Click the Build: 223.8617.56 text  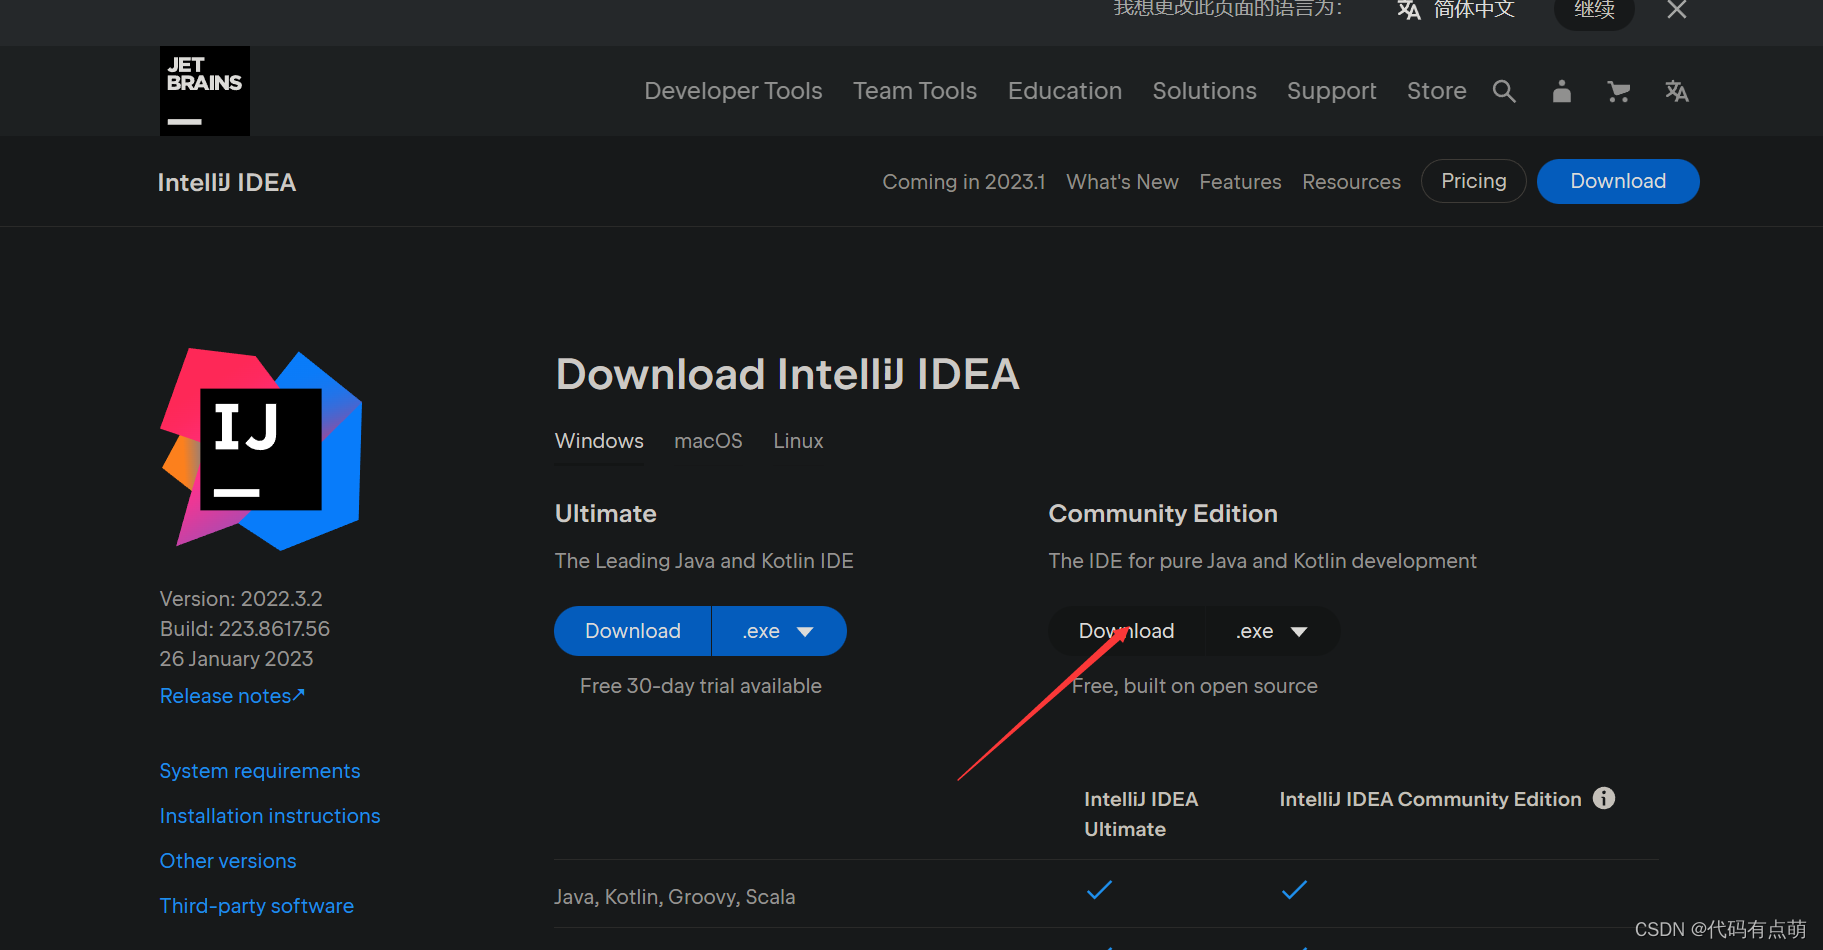click(x=245, y=629)
